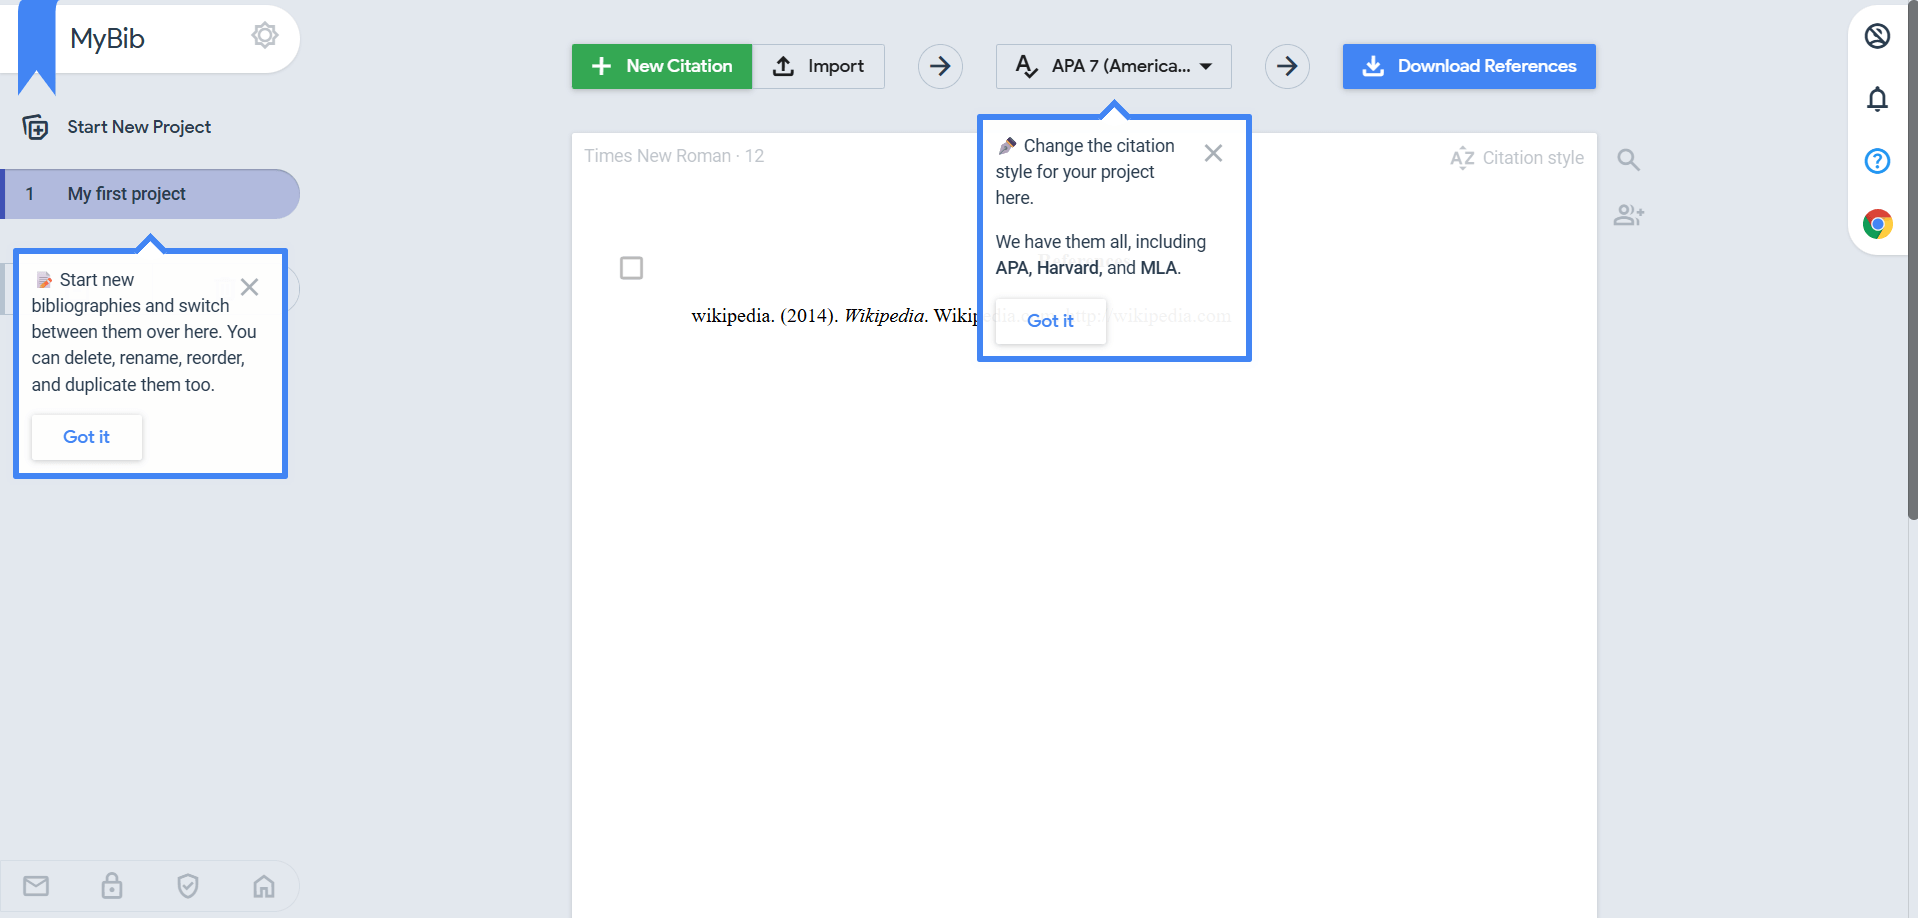Click the shield security icon in the footer
This screenshot has height=918, width=1918.
(187, 886)
